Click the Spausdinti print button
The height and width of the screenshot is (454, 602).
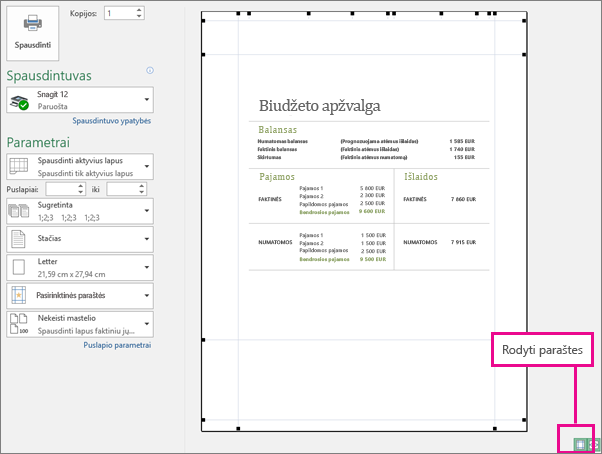point(33,33)
